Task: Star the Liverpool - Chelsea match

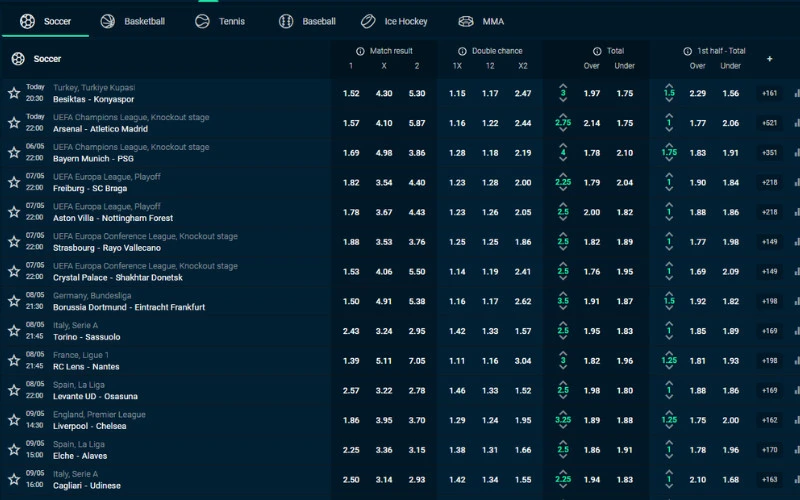Action: coord(14,420)
